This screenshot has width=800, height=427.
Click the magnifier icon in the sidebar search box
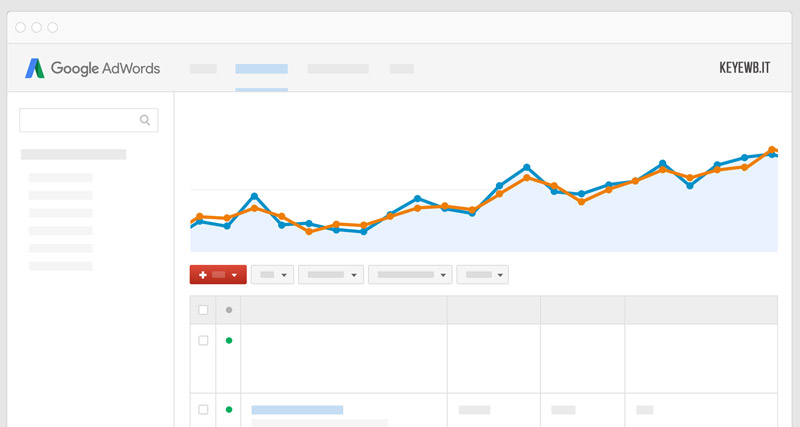[x=145, y=120]
